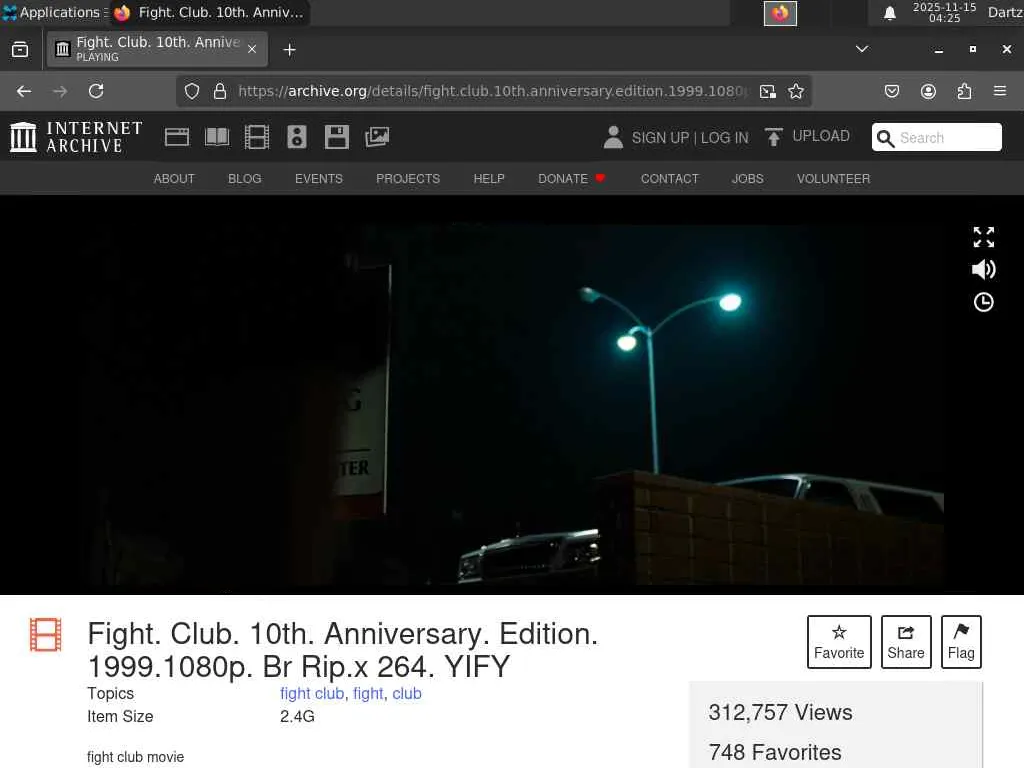Open the extensions puzzle icon
The height and width of the screenshot is (768, 1024).
pos(964,91)
